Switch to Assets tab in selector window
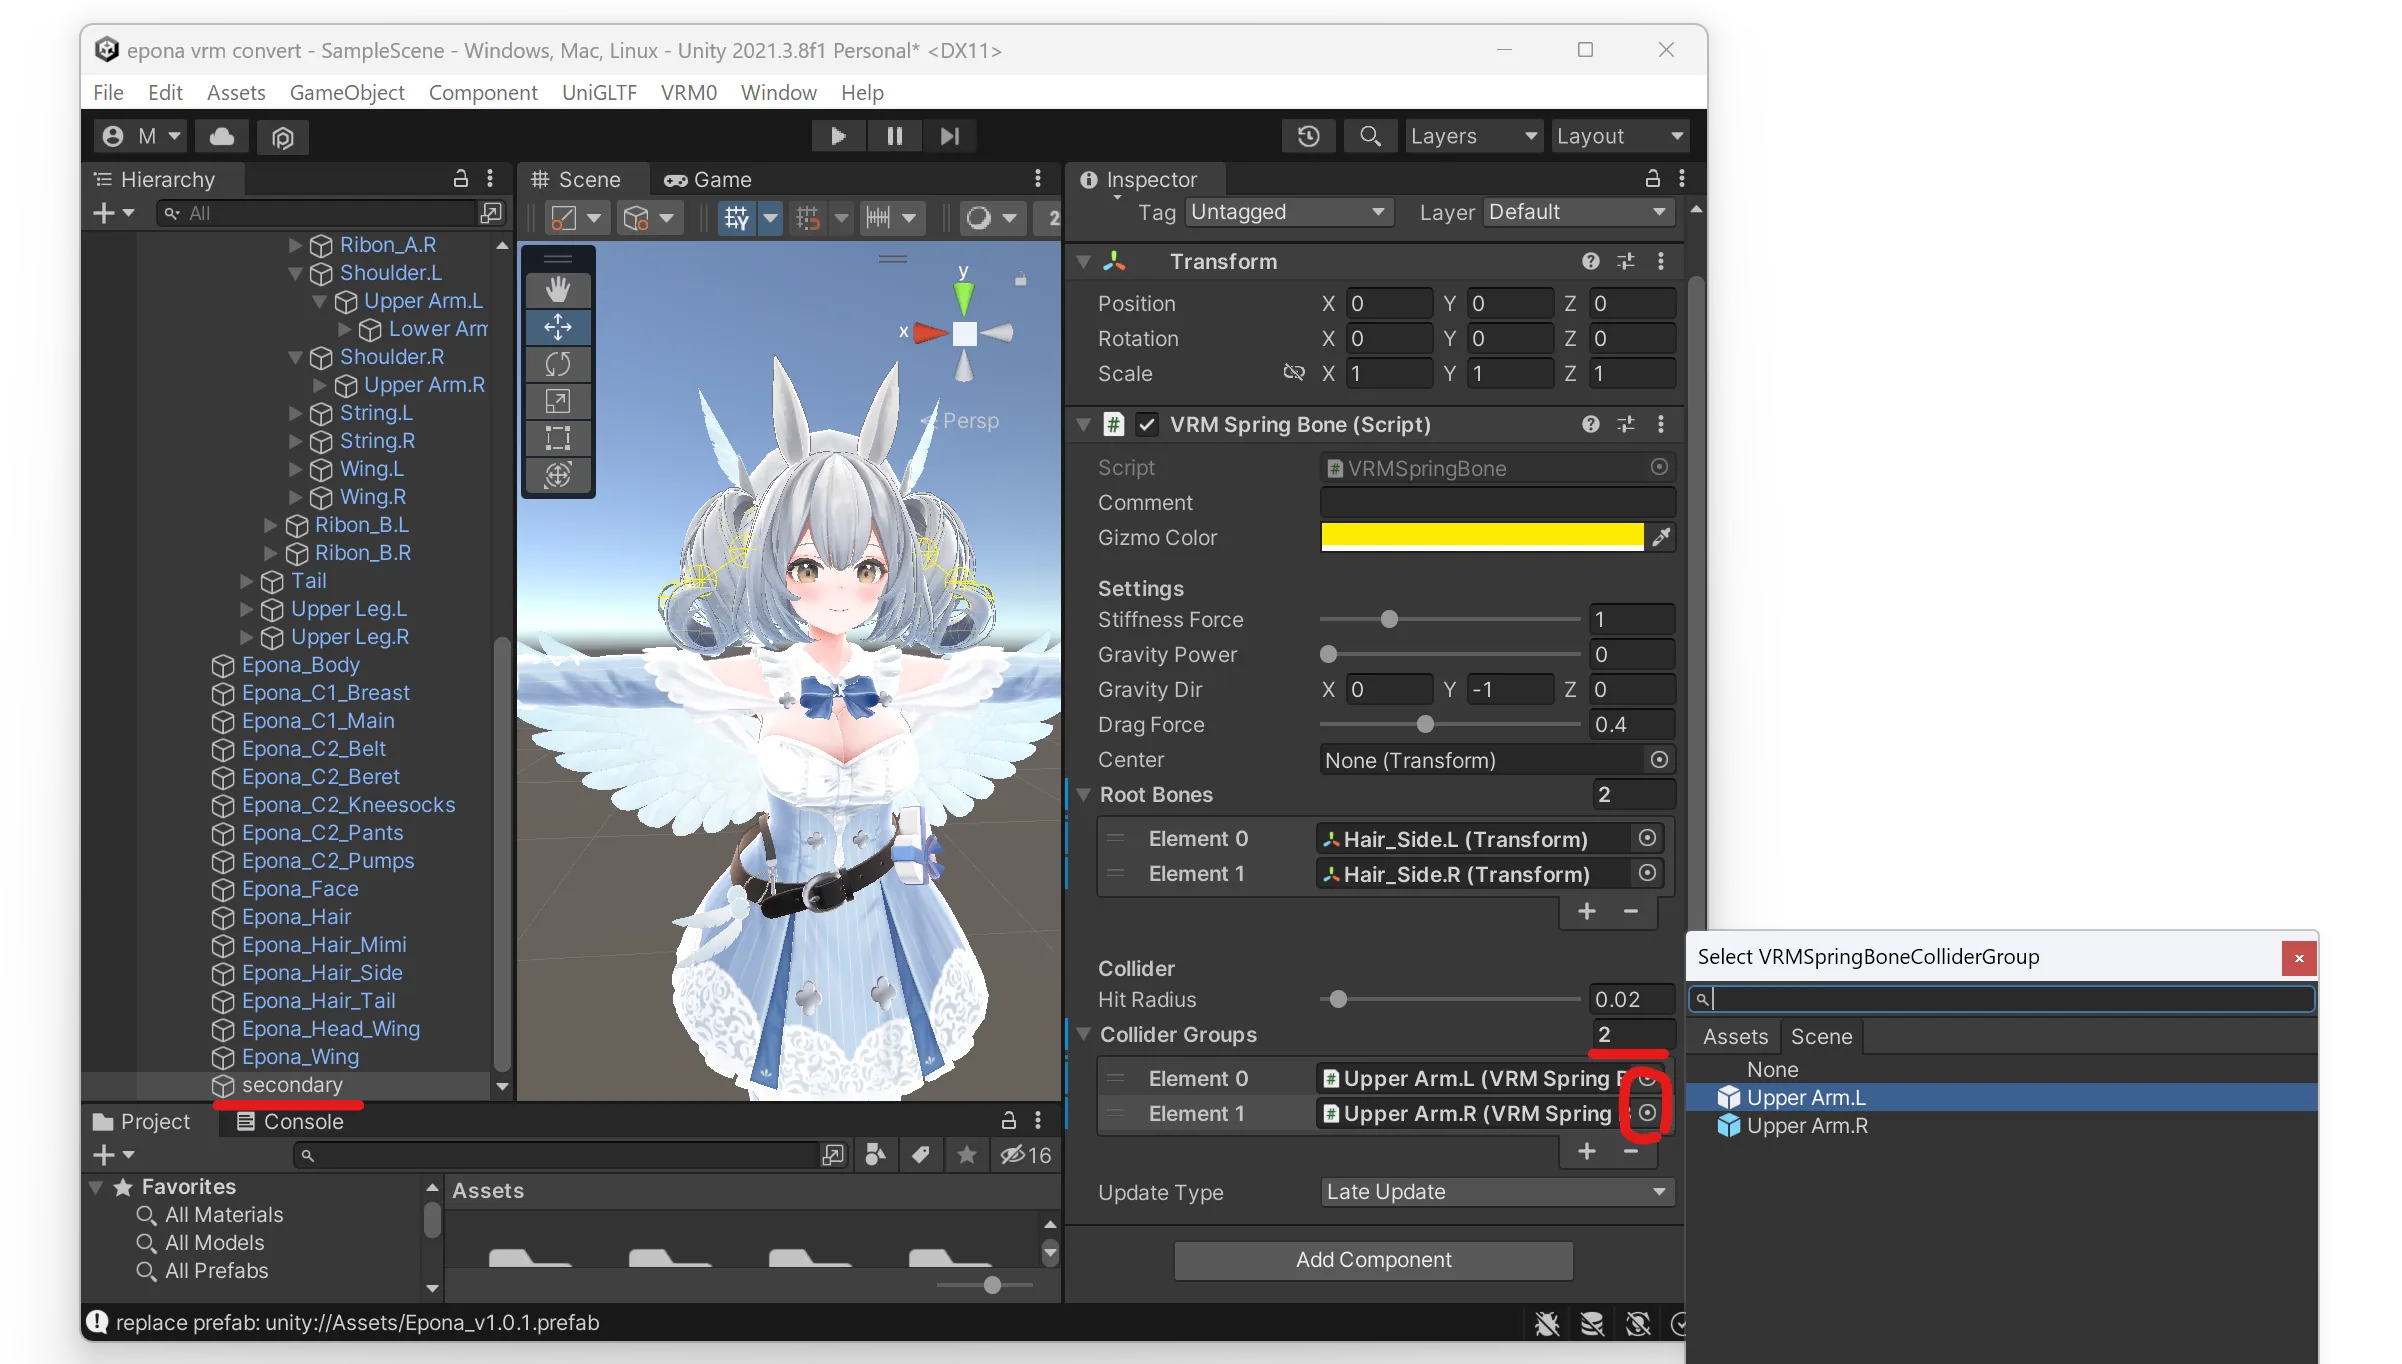 1735,1037
